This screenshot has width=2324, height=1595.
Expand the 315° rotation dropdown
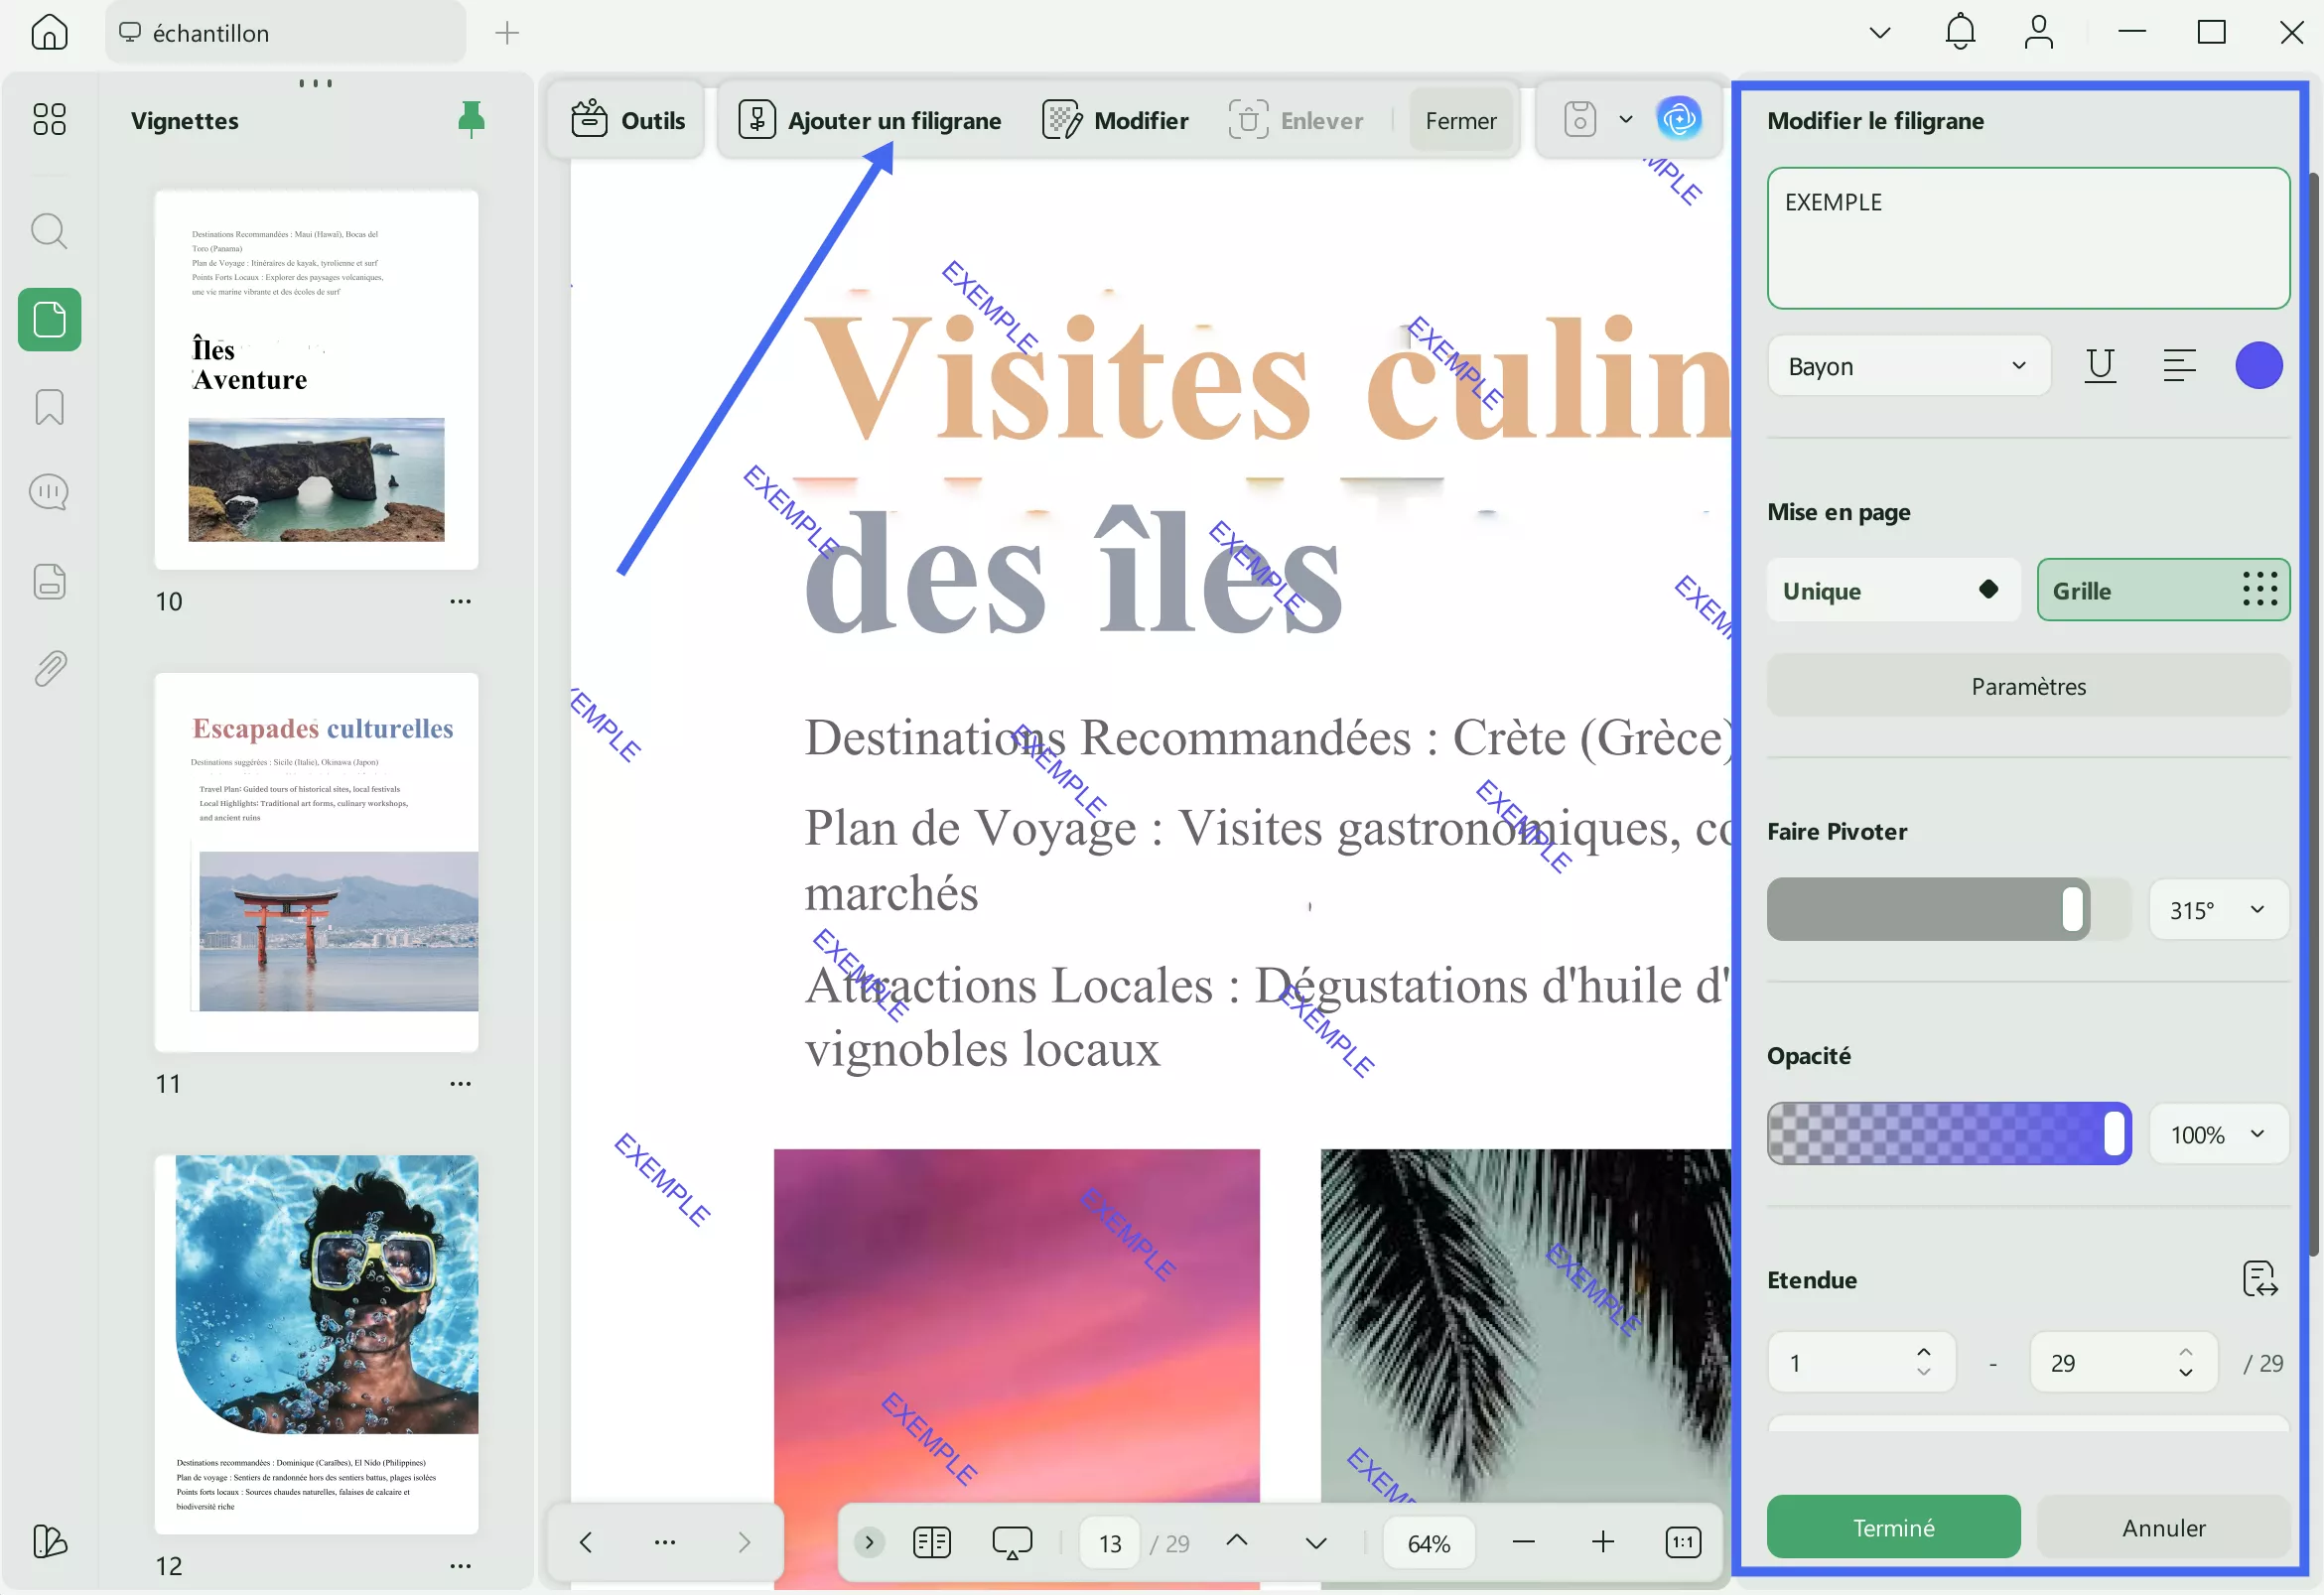[2218, 910]
